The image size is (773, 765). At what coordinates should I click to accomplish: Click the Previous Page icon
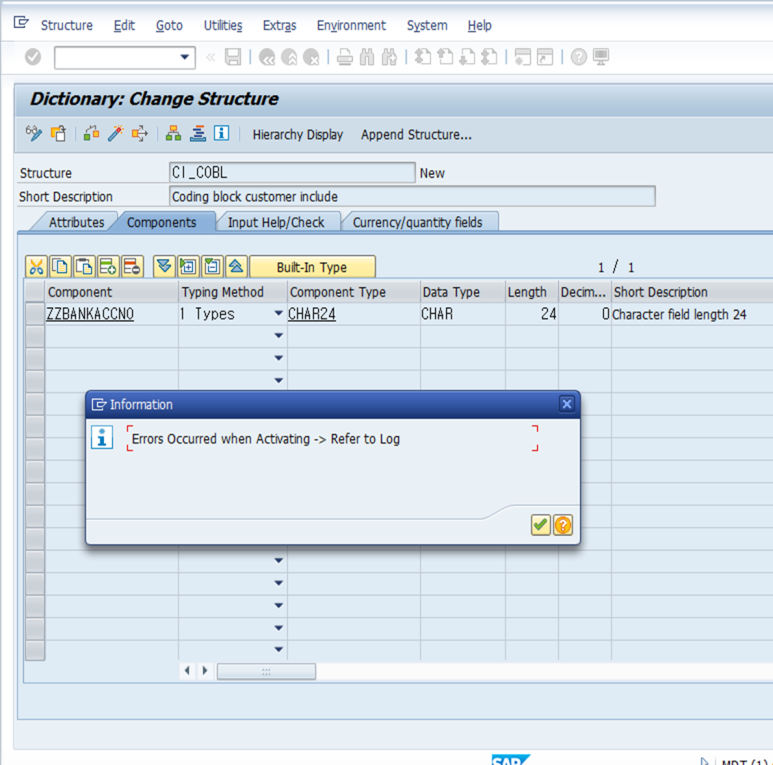(x=445, y=57)
